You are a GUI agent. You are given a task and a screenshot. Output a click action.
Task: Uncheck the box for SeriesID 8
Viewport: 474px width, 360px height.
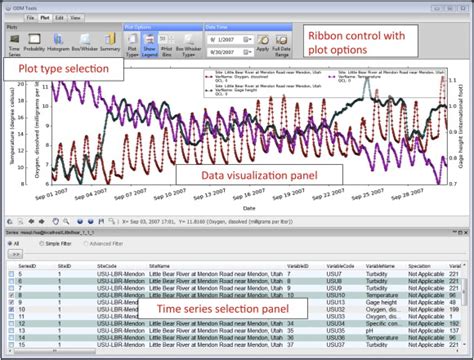(11, 295)
